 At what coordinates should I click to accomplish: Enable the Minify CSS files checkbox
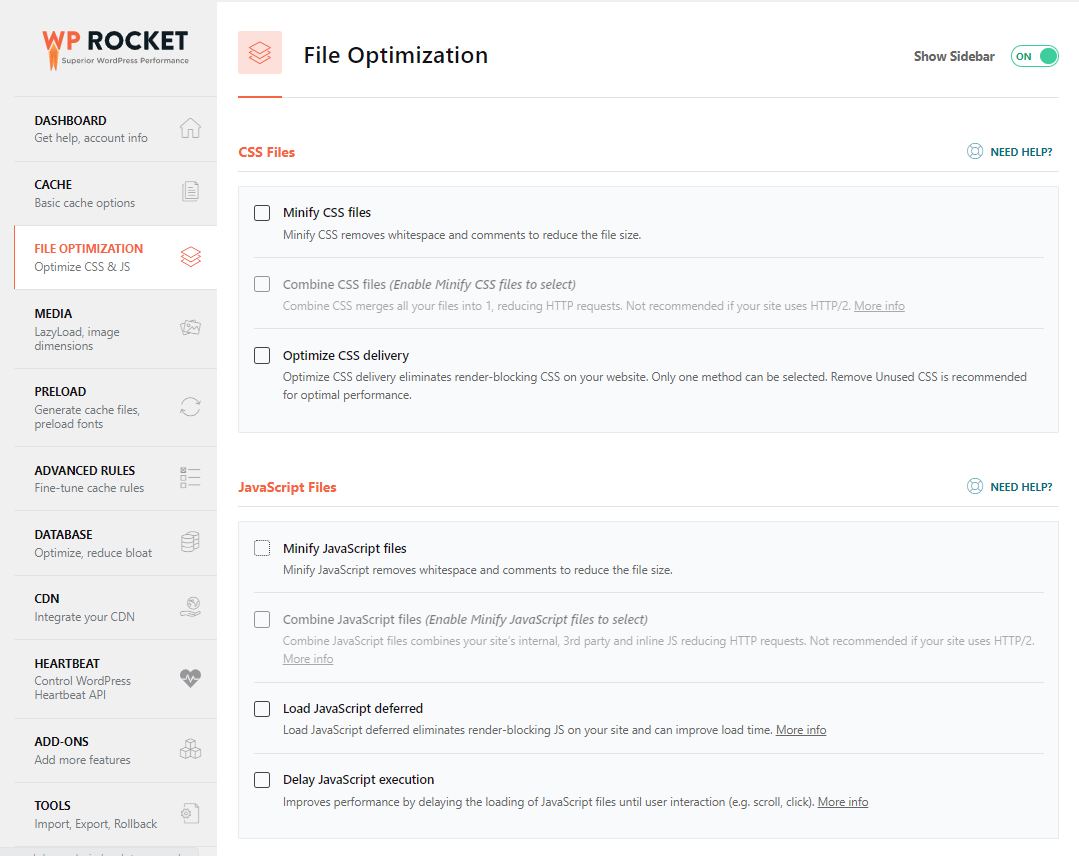[x=262, y=212]
